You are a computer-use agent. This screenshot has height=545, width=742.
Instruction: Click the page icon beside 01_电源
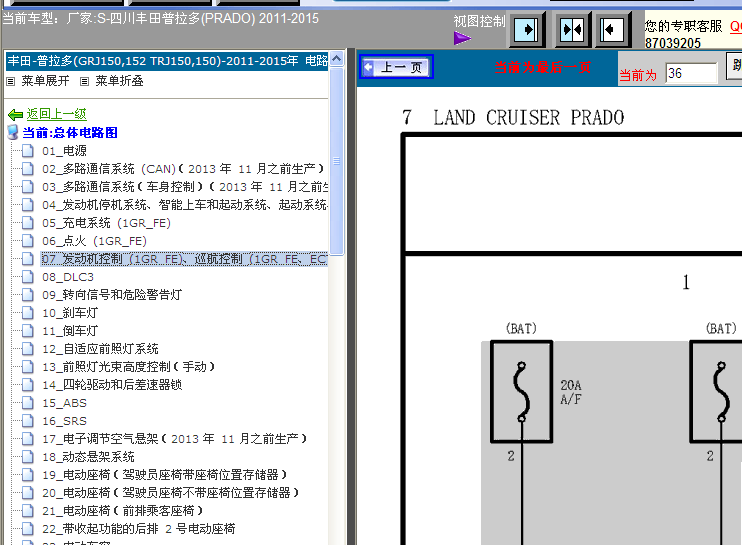[x=28, y=151]
